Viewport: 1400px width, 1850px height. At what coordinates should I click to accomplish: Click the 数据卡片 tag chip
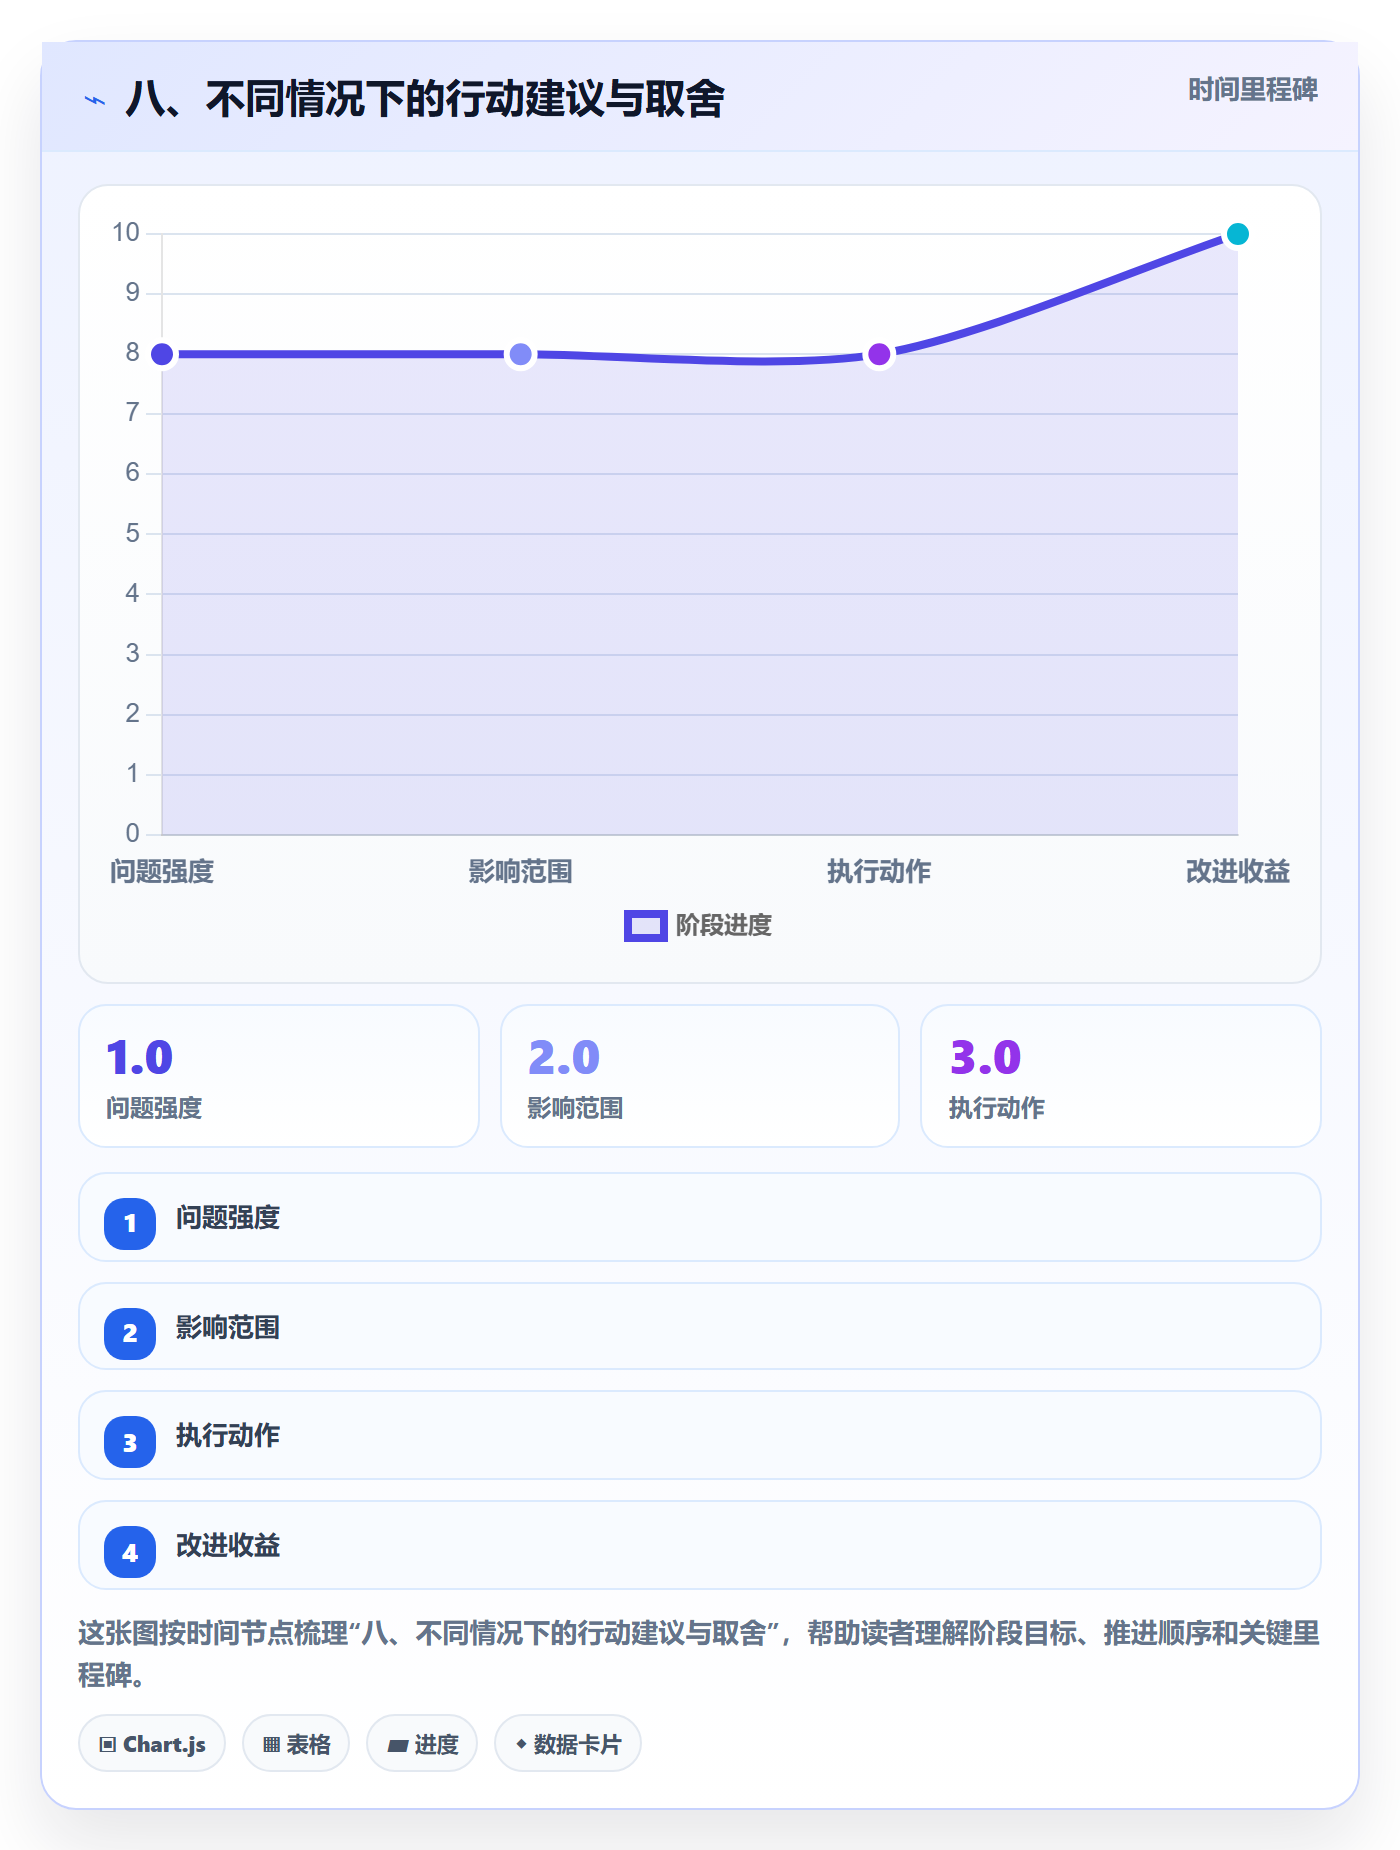pos(568,1744)
